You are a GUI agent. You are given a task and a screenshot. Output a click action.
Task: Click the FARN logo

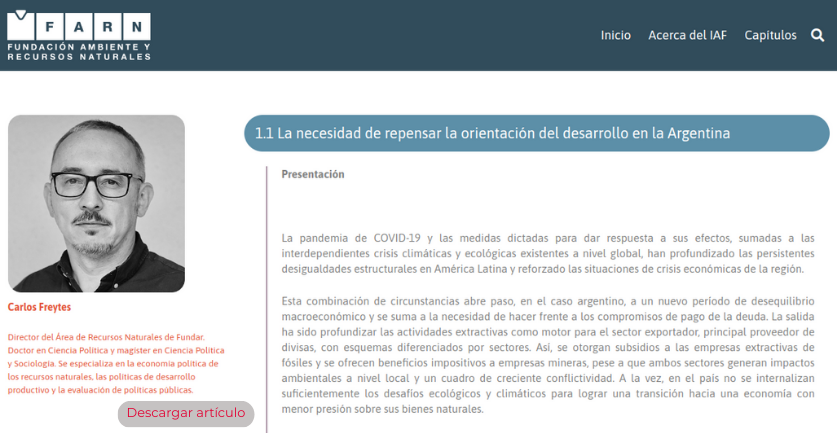tap(79, 35)
